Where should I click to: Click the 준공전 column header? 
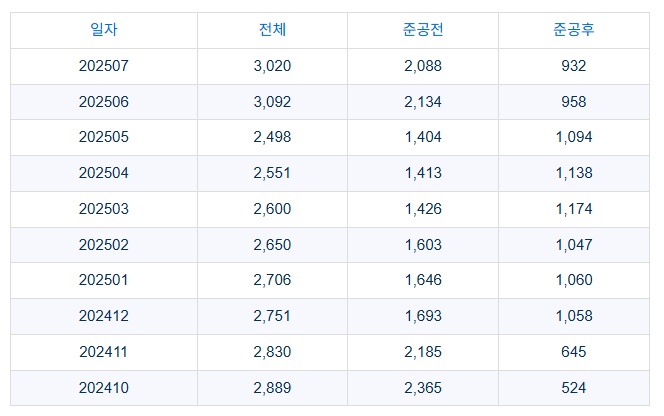(x=423, y=30)
